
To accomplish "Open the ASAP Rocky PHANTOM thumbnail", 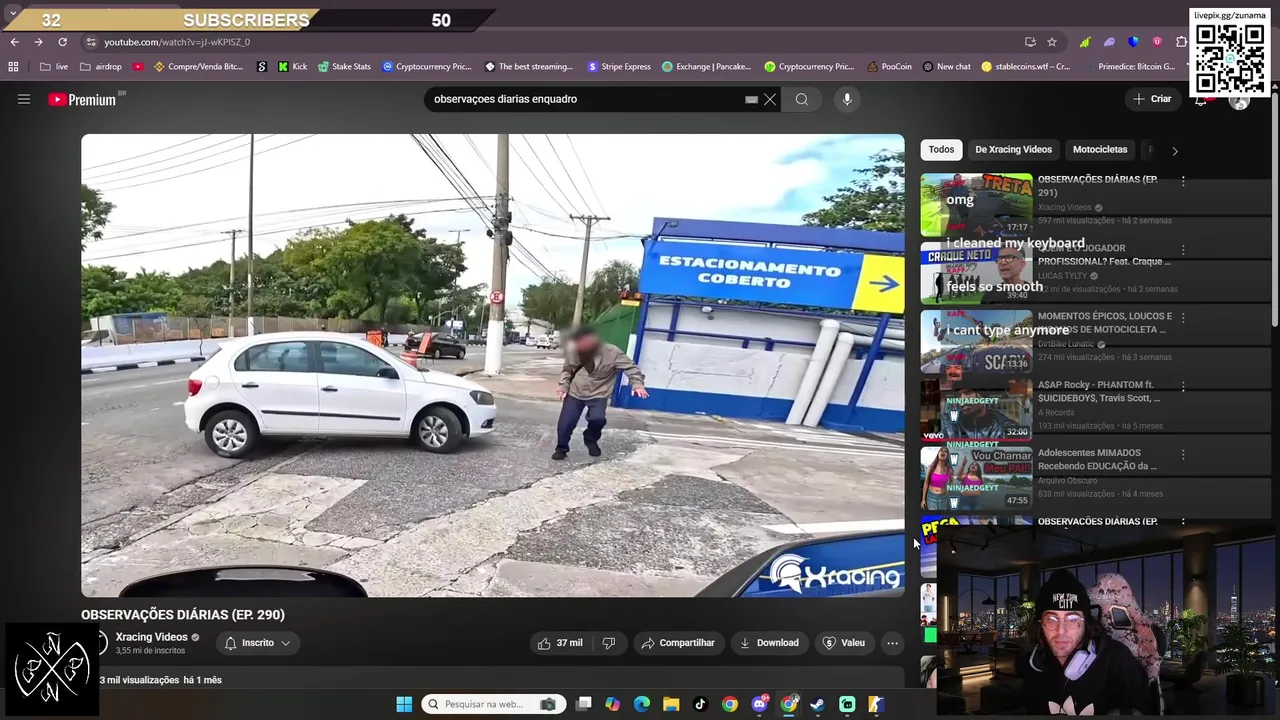I will tap(976, 410).
